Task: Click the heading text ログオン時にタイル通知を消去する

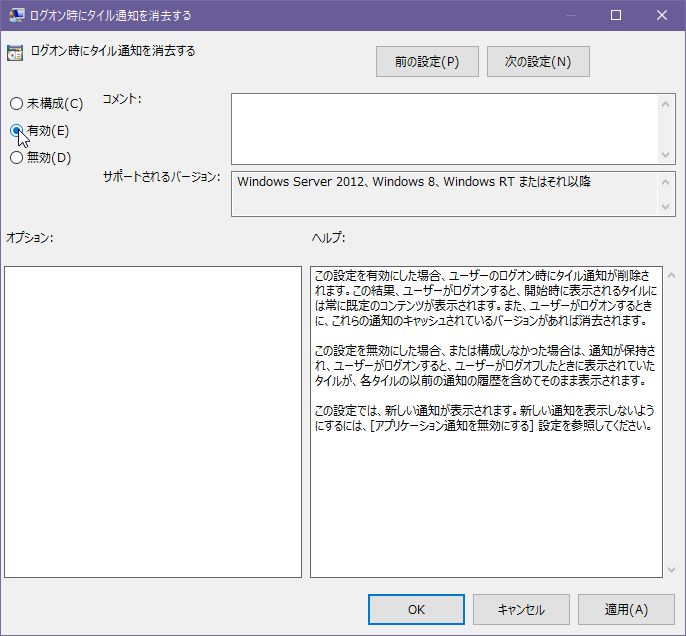Action: click(113, 51)
